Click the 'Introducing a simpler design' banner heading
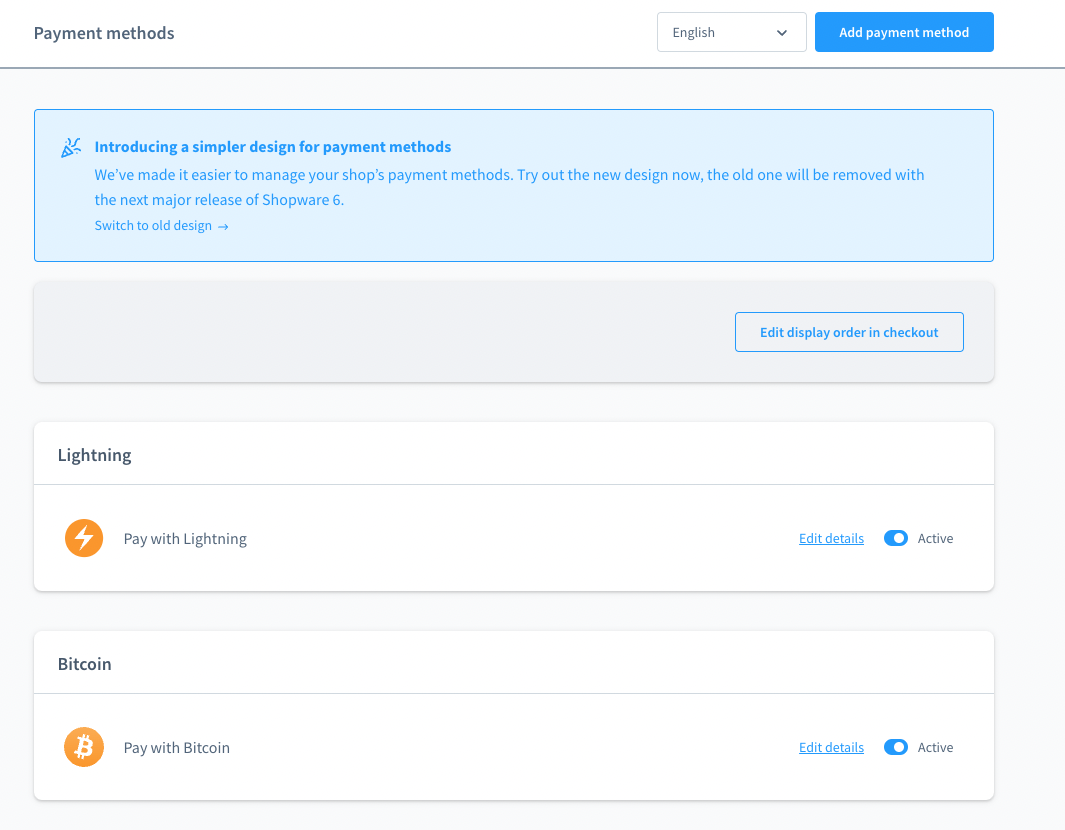This screenshot has height=830, width=1065. point(272,147)
